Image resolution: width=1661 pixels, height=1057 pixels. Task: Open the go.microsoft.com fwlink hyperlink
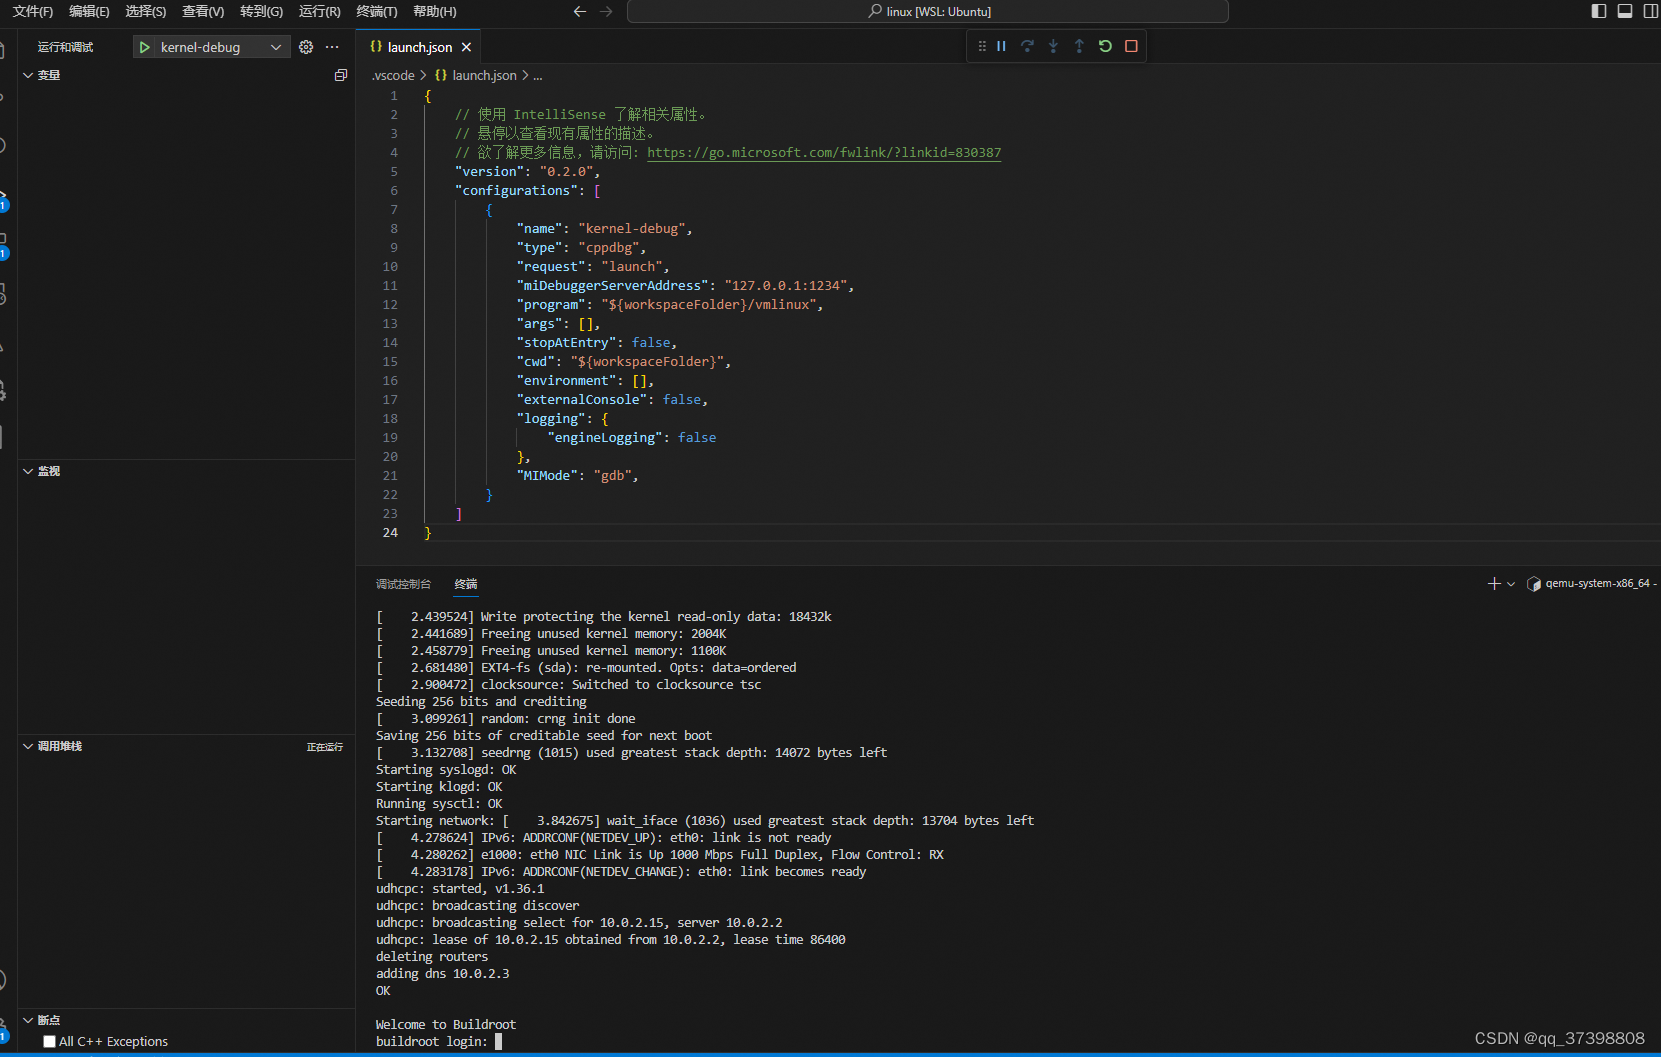coord(823,152)
